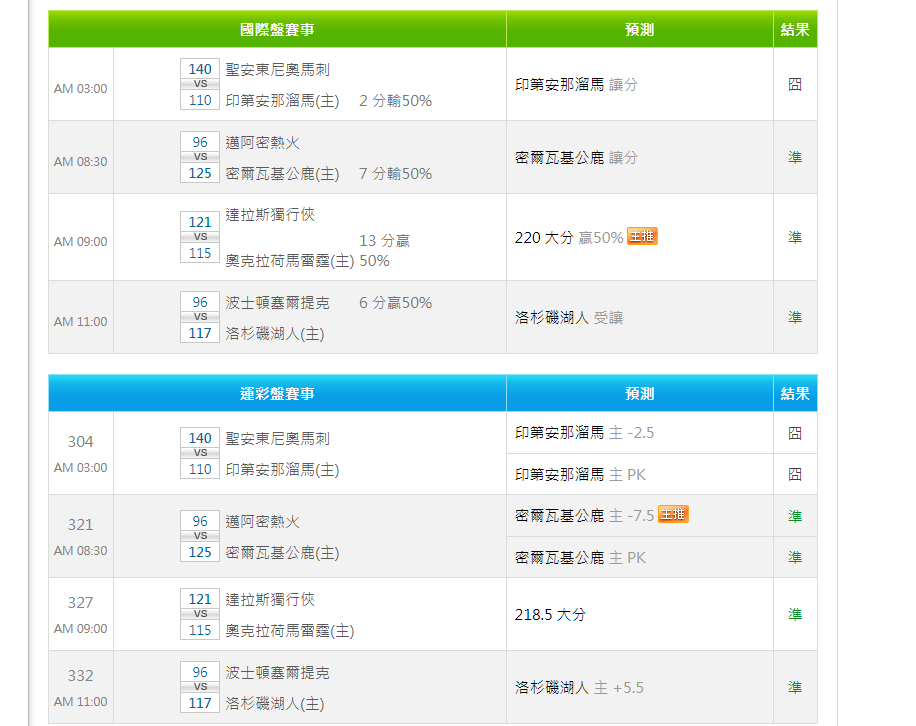This screenshot has width=916, height=726.
Task: Select 聖安東尼奧馬刺 in the 國際盤 table
Action: 277,70
